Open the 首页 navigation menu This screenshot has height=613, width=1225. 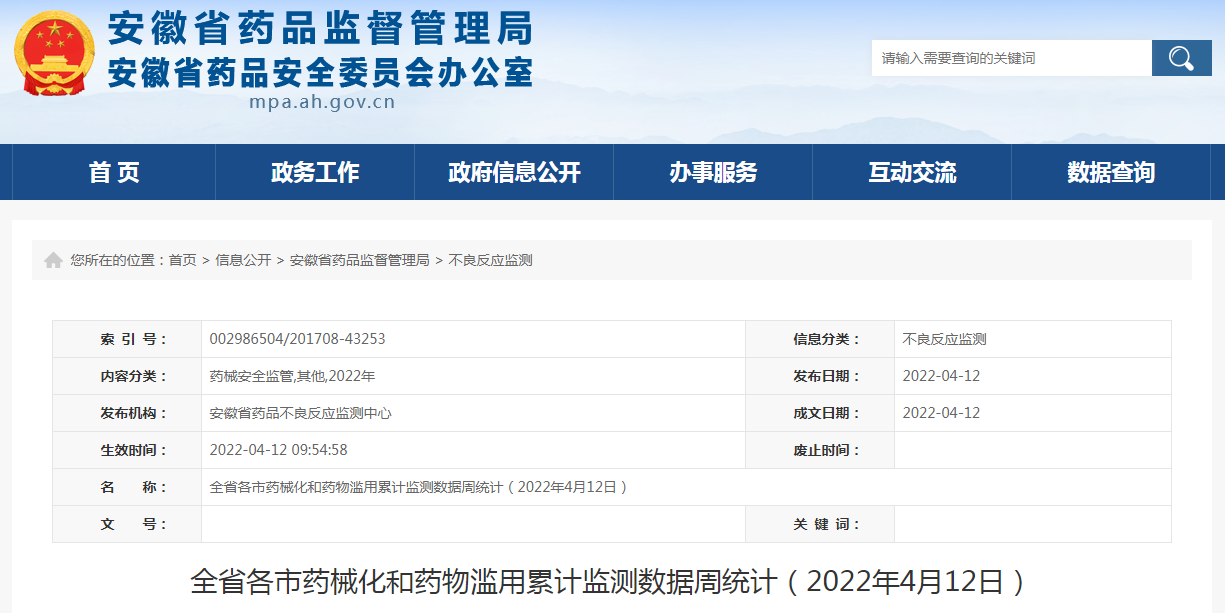click(x=114, y=172)
